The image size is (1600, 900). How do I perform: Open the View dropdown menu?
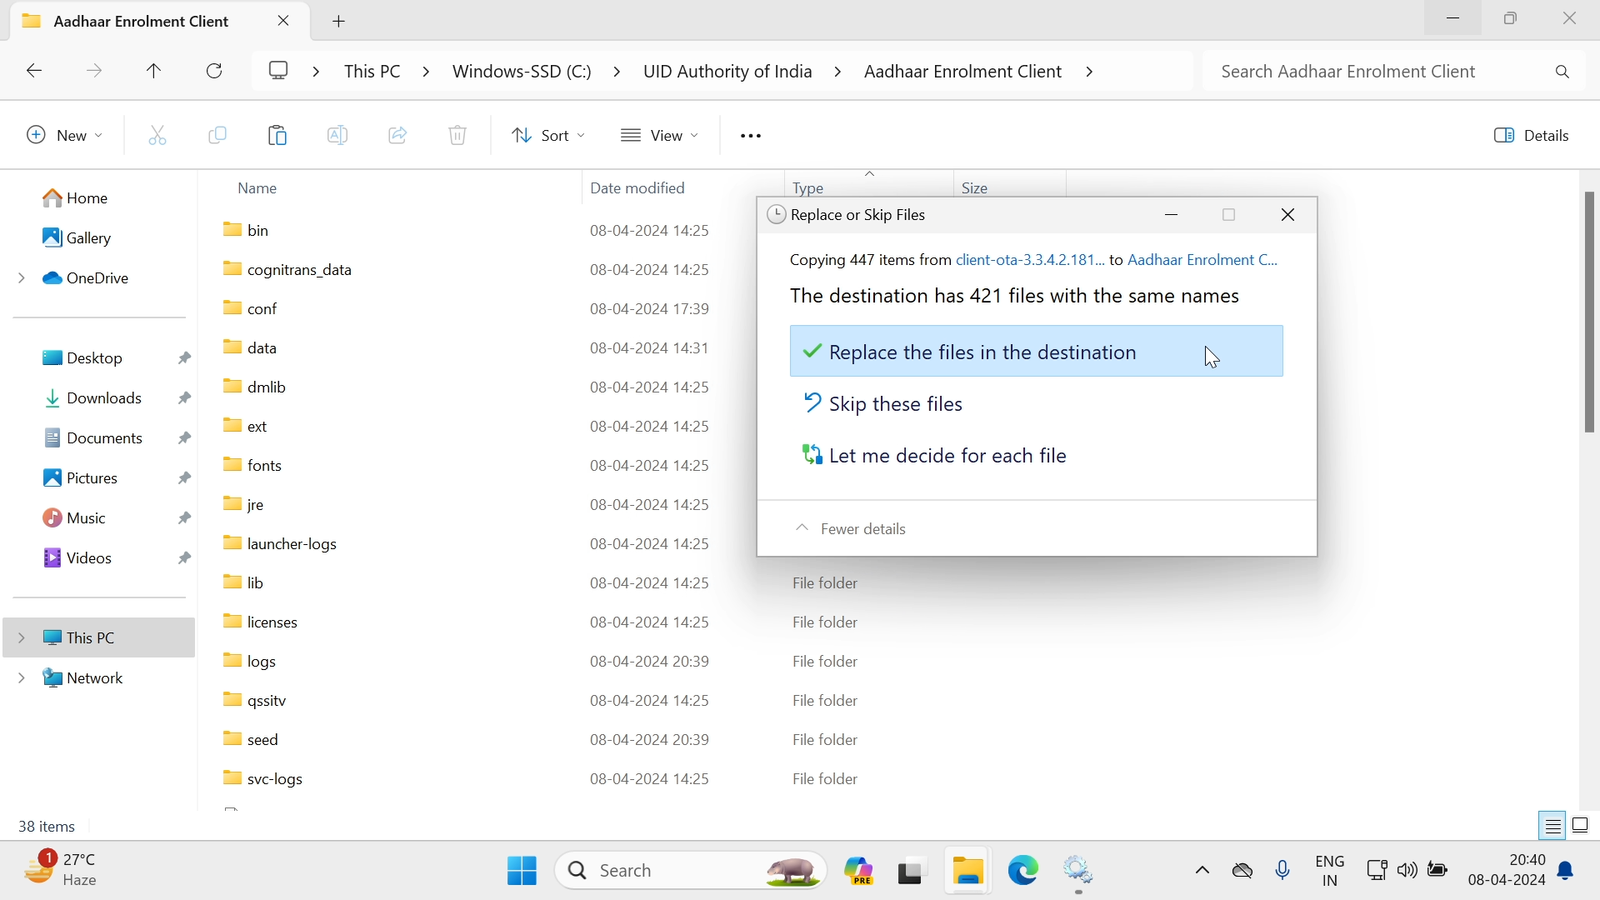pyautogui.click(x=659, y=135)
